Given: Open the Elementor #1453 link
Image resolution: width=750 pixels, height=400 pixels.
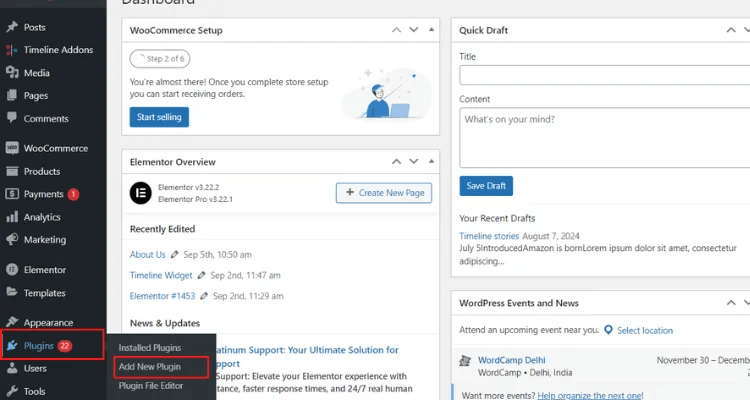Looking at the screenshot, I should click(x=162, y=296).
